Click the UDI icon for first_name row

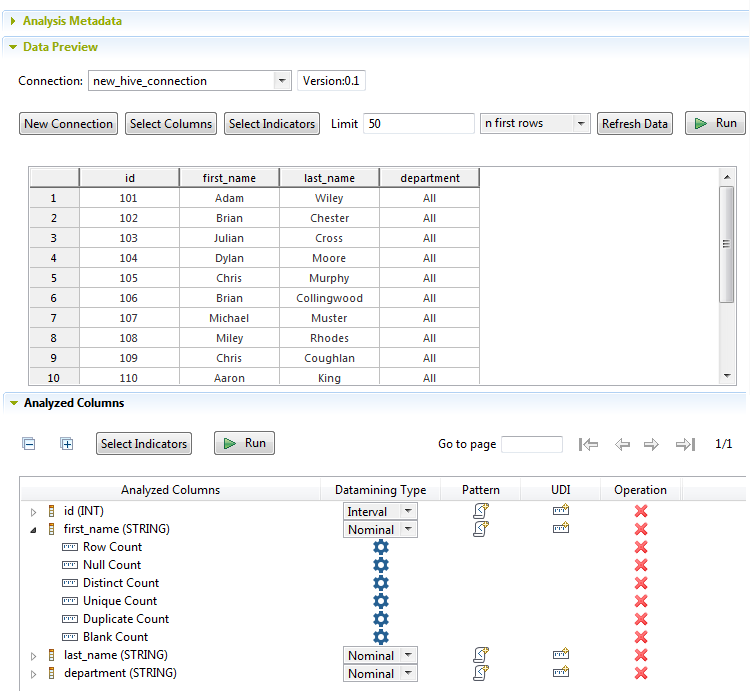tap(560, 529)
